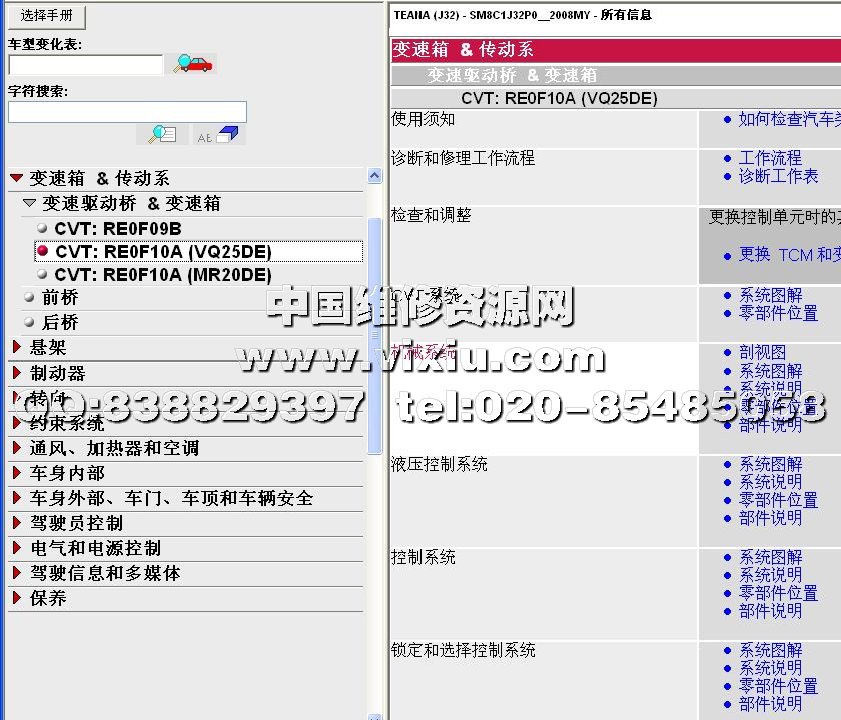Viewport: 841px width, 720px height.
Task: Select the CVT: RE0F10A (VQ25DE) bullet
Action: (x=43, y=251)
